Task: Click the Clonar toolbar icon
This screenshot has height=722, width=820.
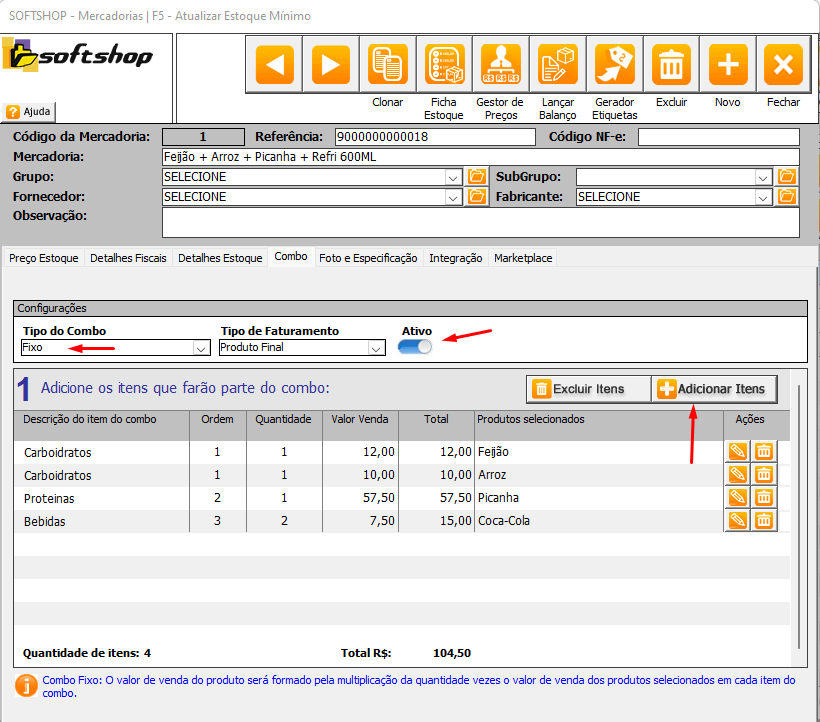Action: (387, 66)
